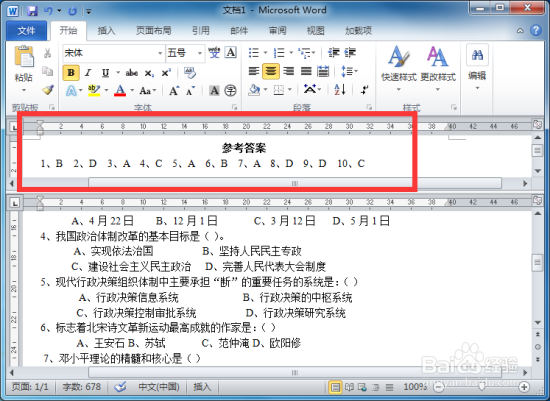
Task: Expand the borders dropdown
Action: (290, 89)
